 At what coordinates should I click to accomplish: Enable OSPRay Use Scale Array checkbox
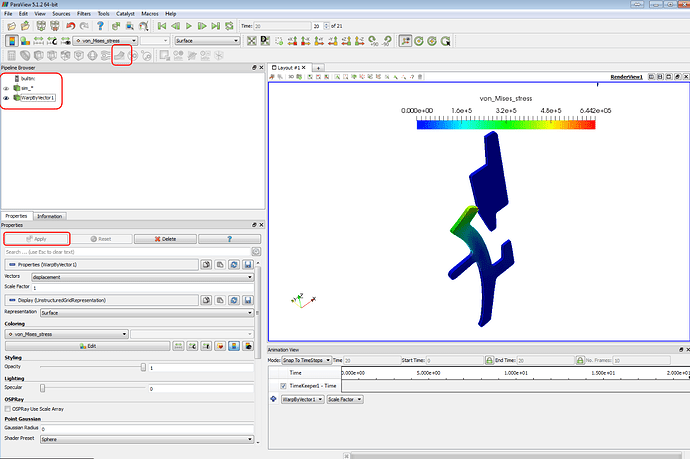pyautogui.click(x=8, y=409)
